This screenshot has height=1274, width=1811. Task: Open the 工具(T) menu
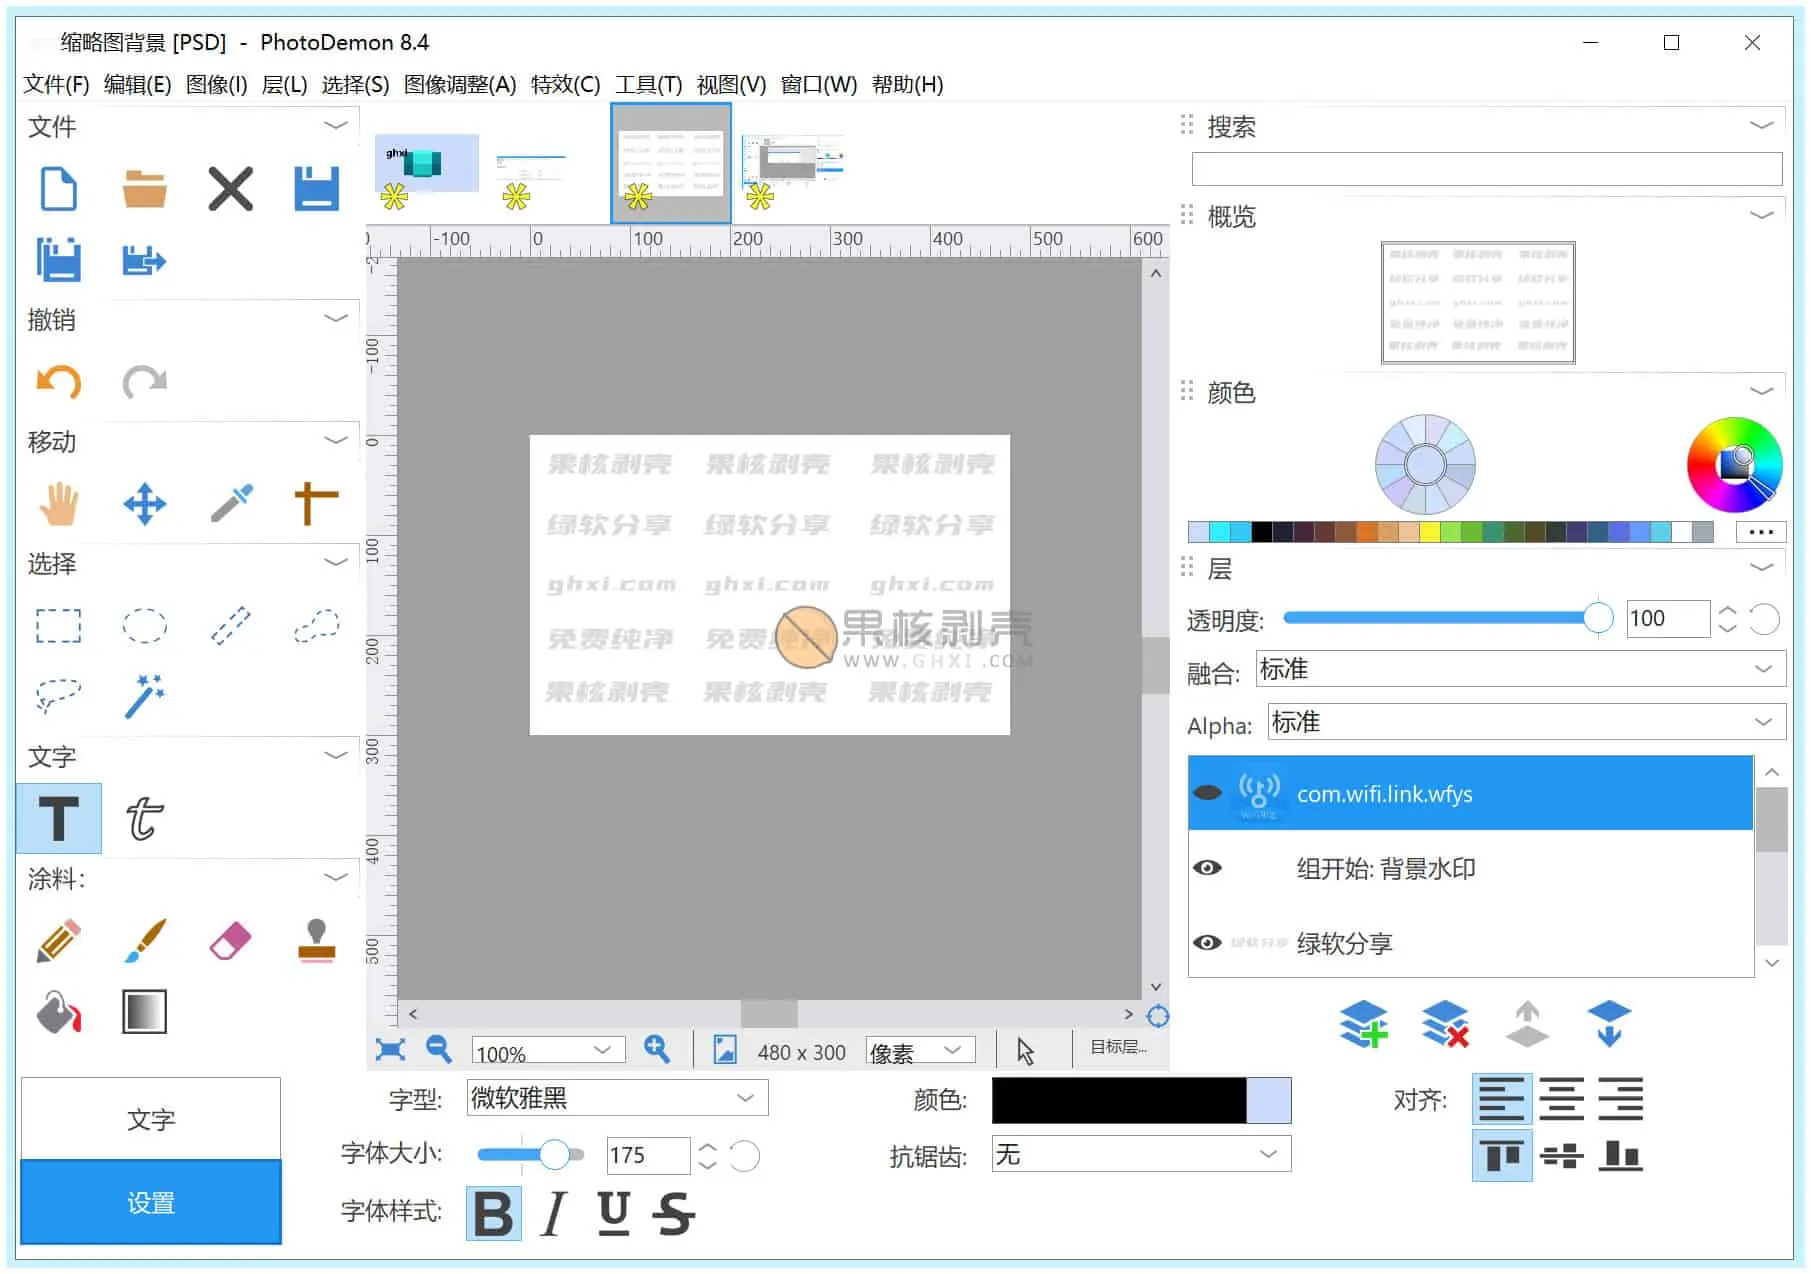coord(648,84)
